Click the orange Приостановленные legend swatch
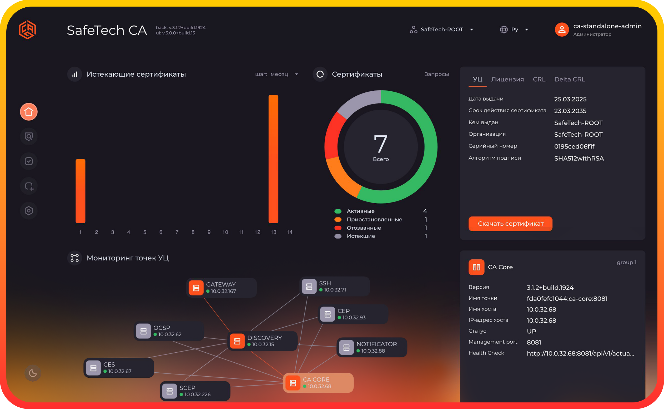The image size is (664, 409). pos(338,219)
